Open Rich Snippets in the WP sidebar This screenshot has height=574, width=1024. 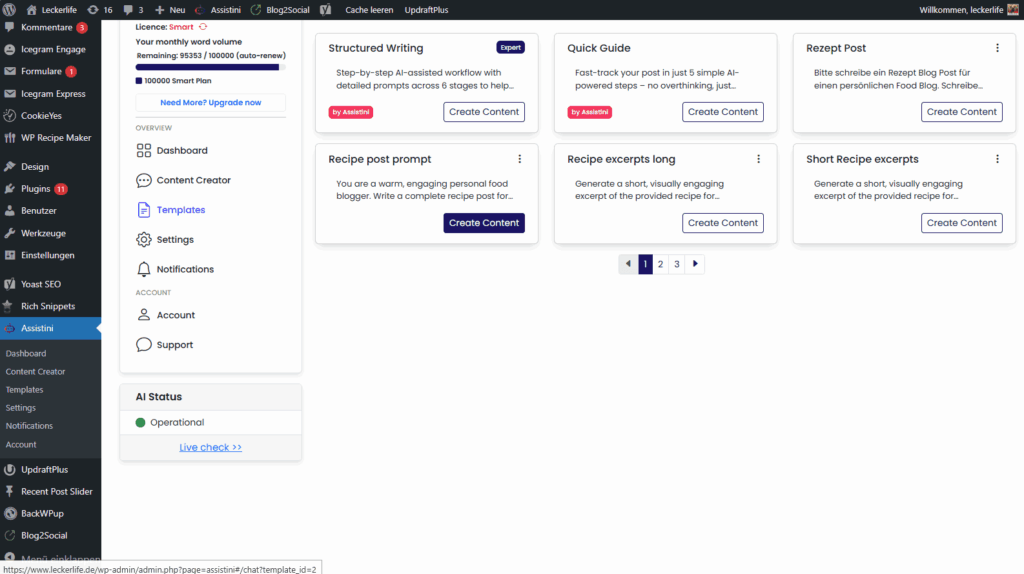click(x=48, y=306)
